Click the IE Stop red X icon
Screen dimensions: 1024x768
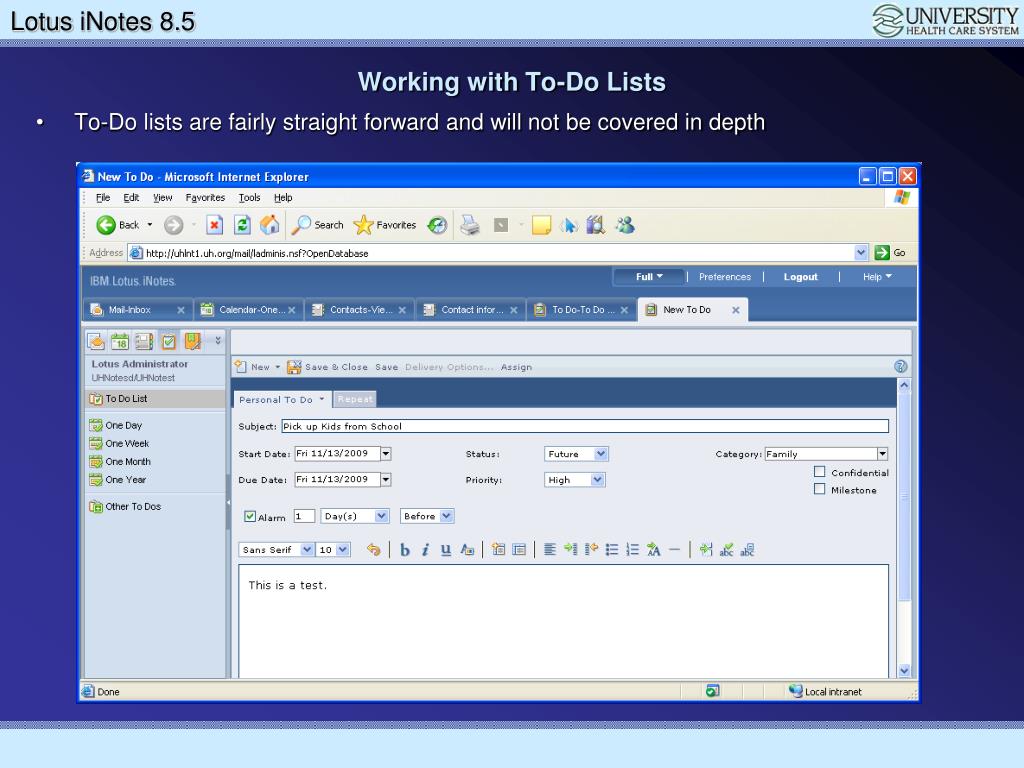pyautogui.click(x=214, y=225)
